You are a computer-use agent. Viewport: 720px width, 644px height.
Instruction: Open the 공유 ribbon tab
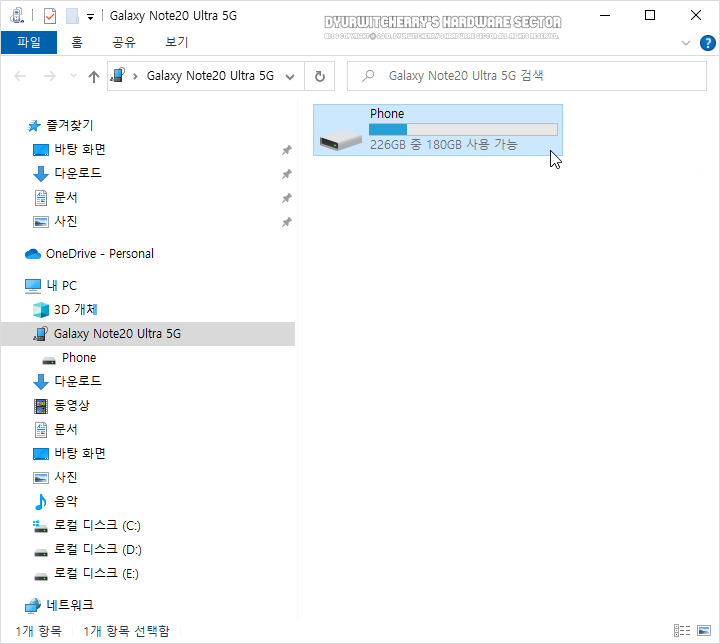(x=124, y=42)
